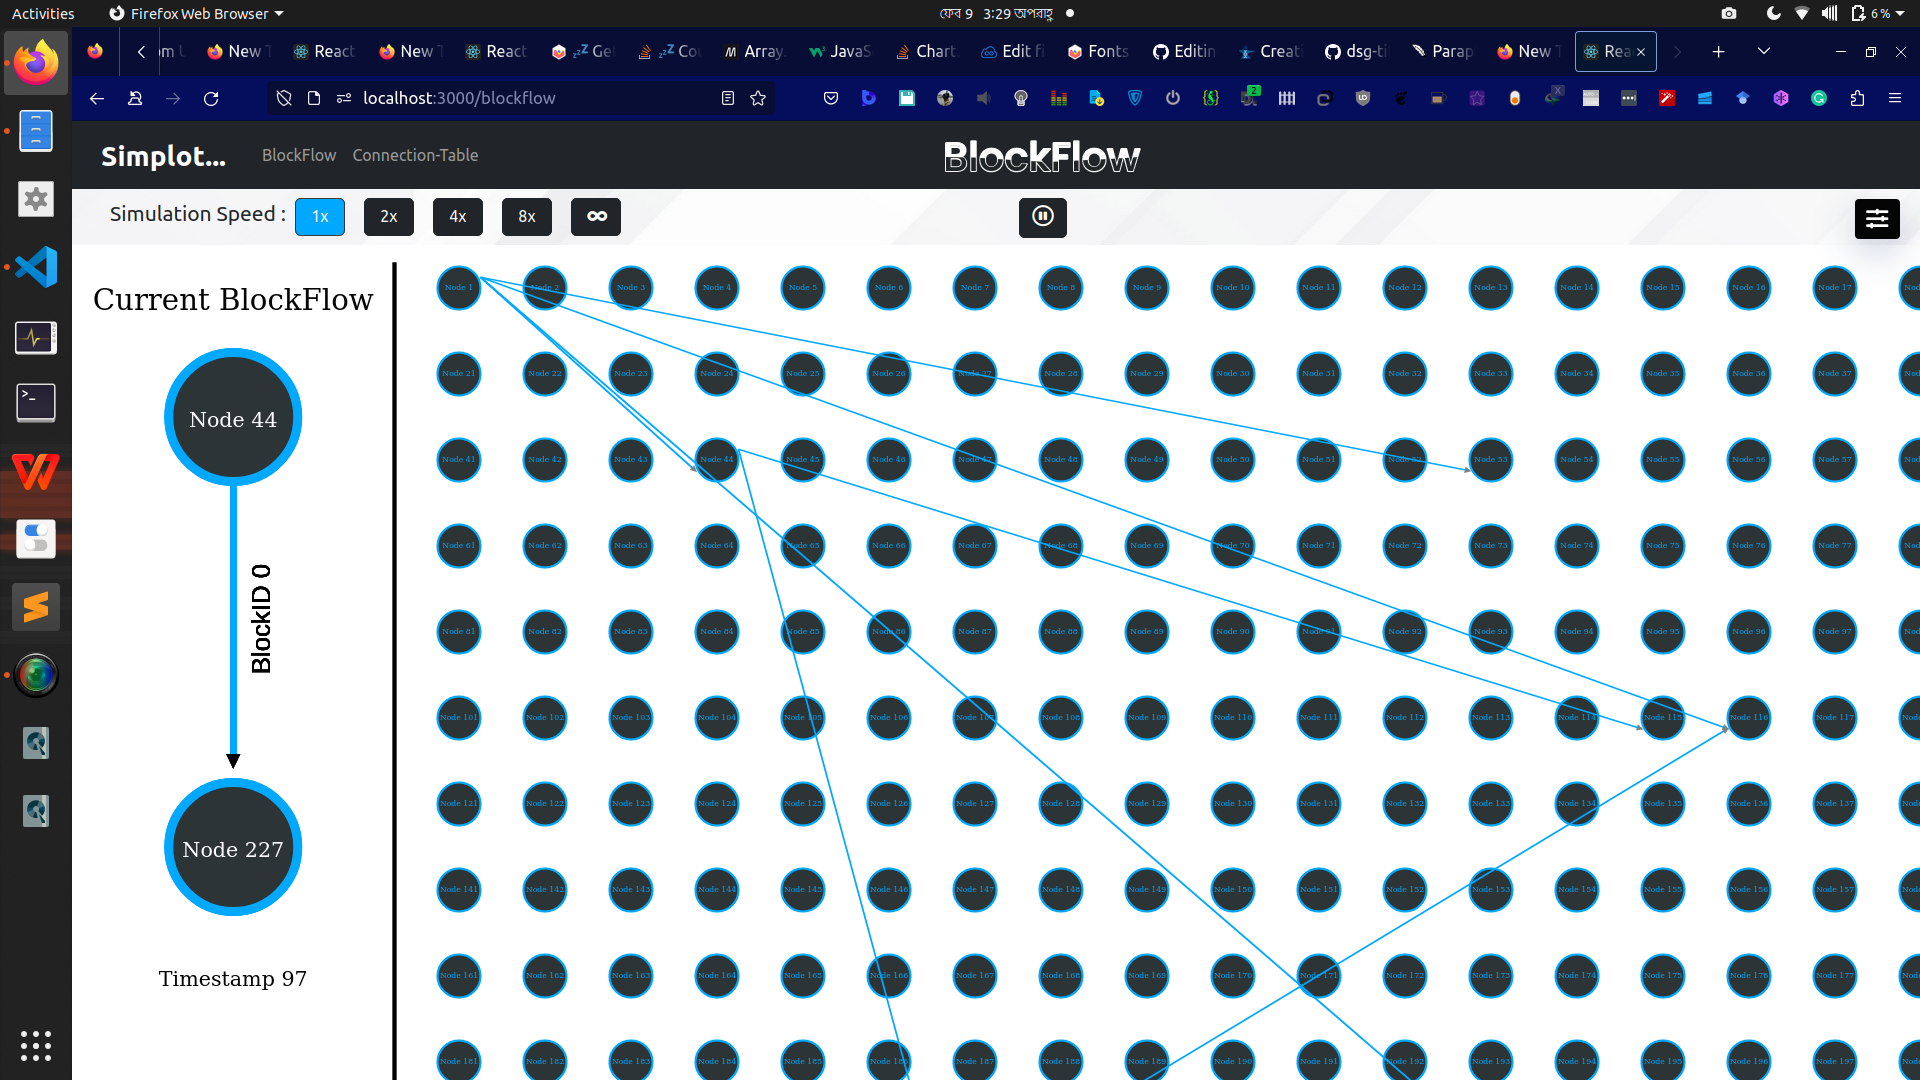Image resolution: width=1920 pixels, height=1080 pixels.
Task: Click the Simplot brand link
Action: click(163, 156)
